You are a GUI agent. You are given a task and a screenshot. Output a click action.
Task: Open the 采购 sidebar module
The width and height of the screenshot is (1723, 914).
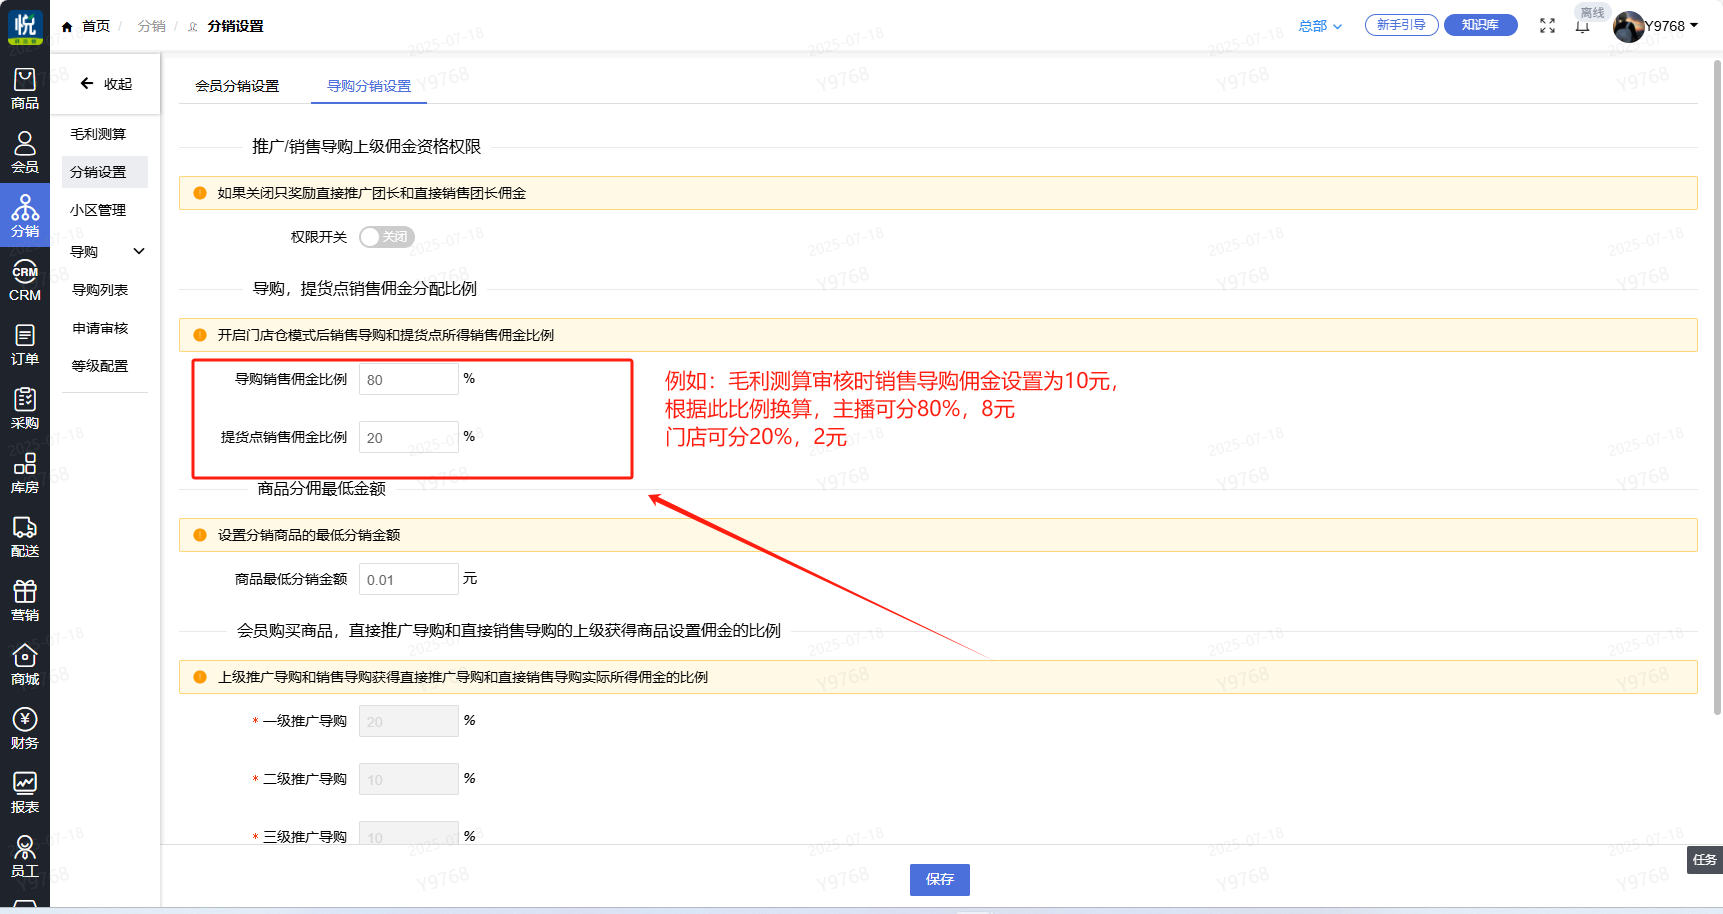click(x=25, y=408)
